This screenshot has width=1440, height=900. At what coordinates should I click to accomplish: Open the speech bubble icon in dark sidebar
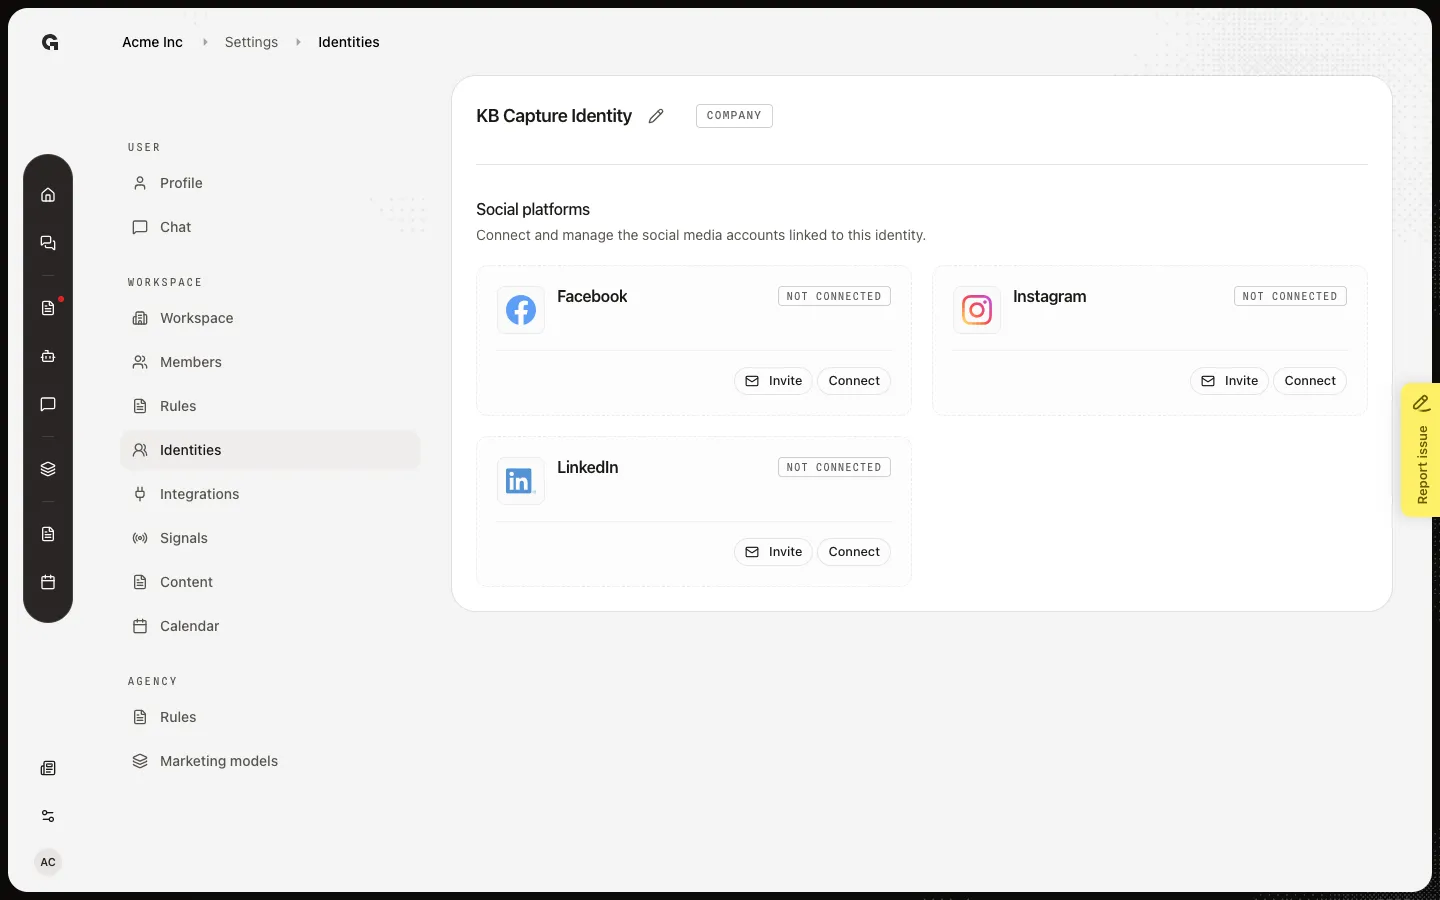point(48,404)
